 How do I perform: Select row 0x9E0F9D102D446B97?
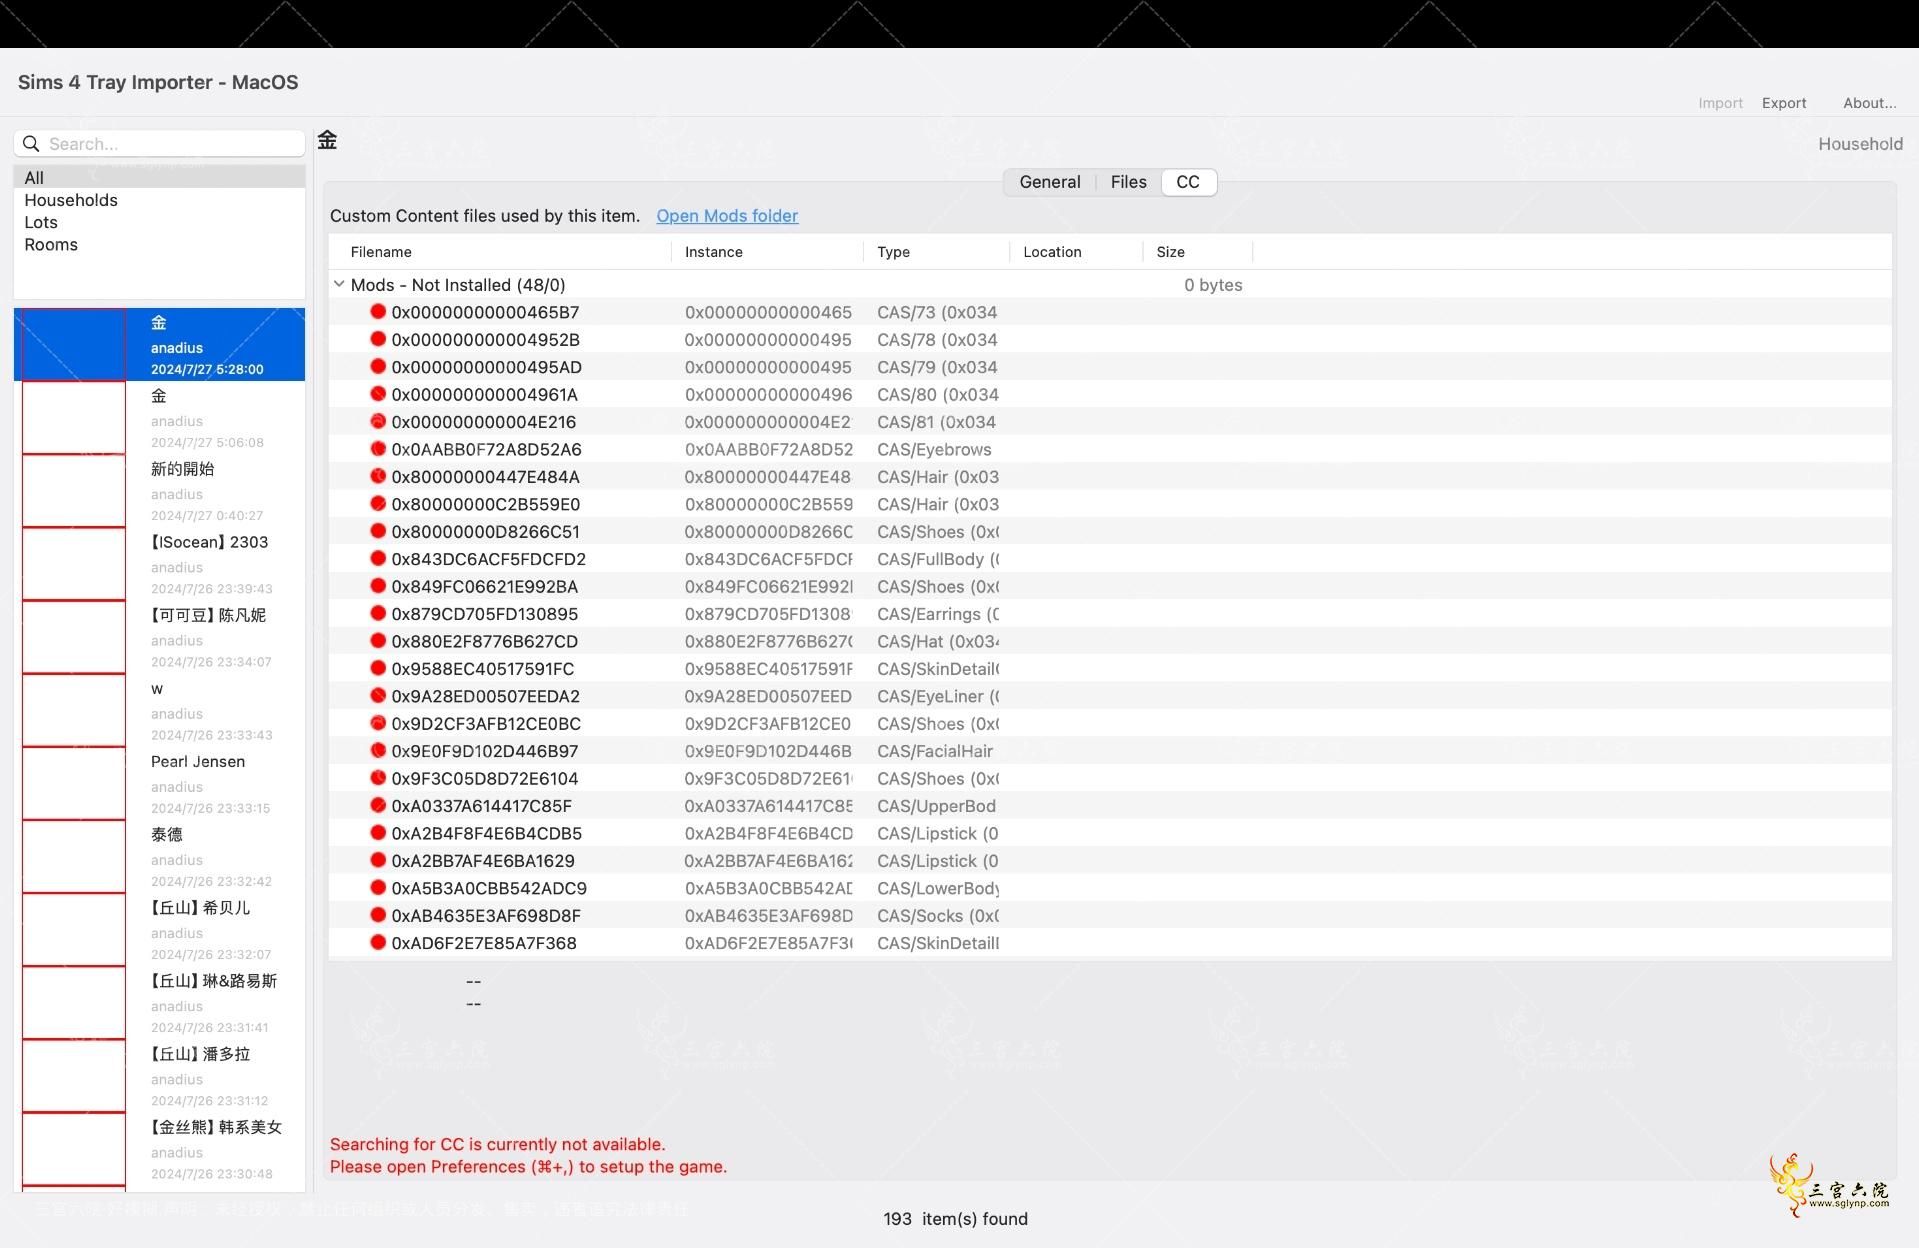click(x=1109, y=751)
